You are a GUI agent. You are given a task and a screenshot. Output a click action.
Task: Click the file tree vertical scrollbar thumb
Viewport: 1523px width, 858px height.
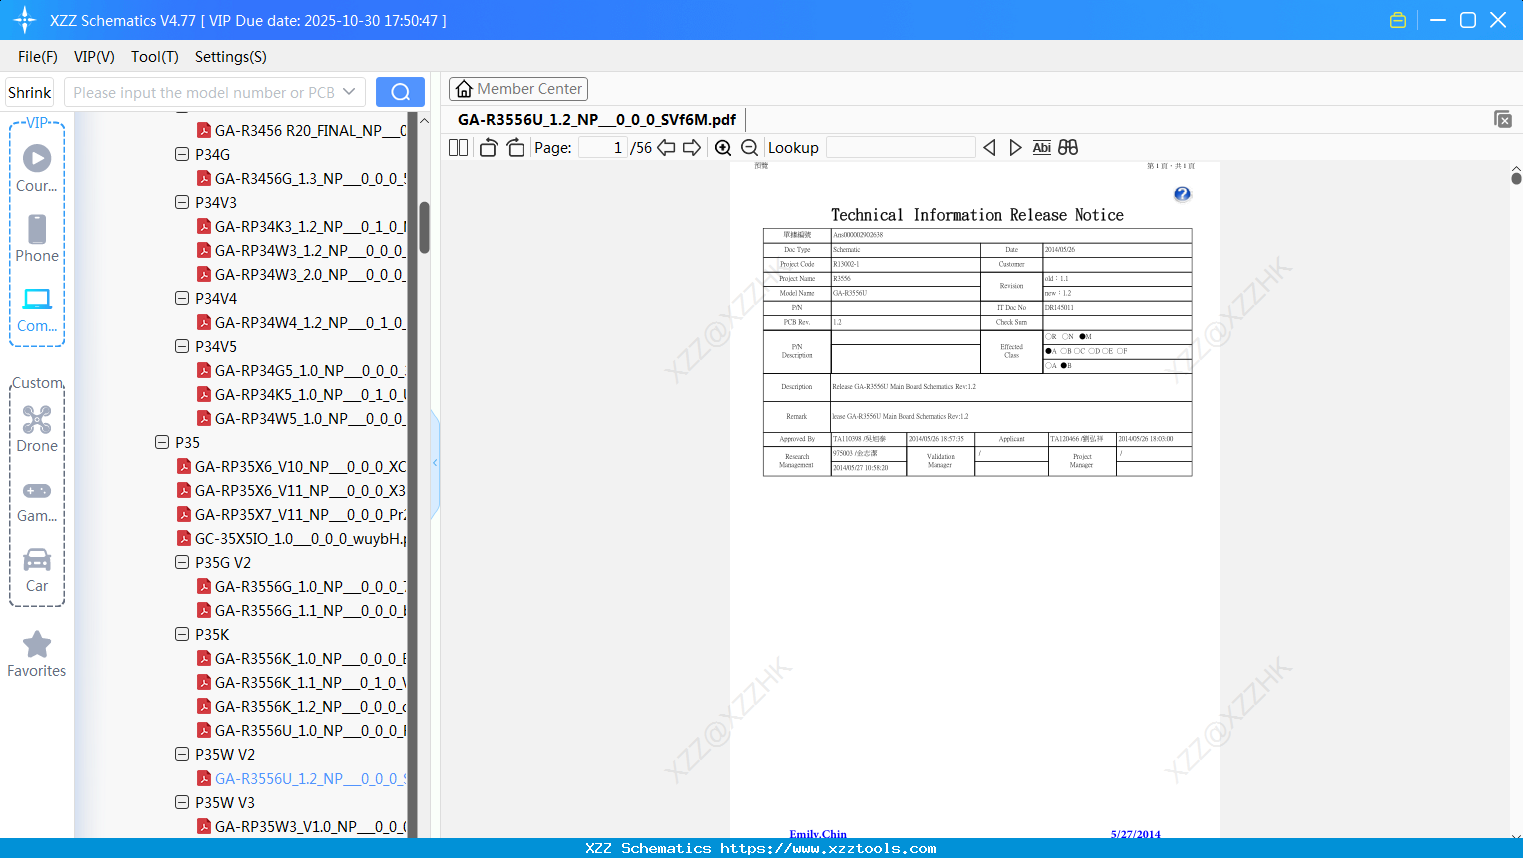pos(424,227)
